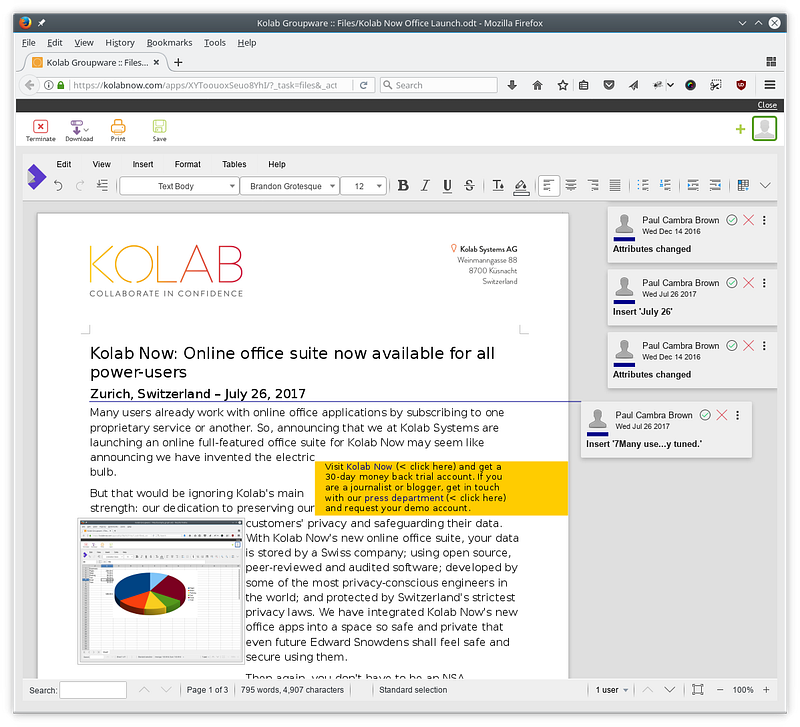Reject the "Insert '7Many use...y tuned.'" change

pos(722,415)
